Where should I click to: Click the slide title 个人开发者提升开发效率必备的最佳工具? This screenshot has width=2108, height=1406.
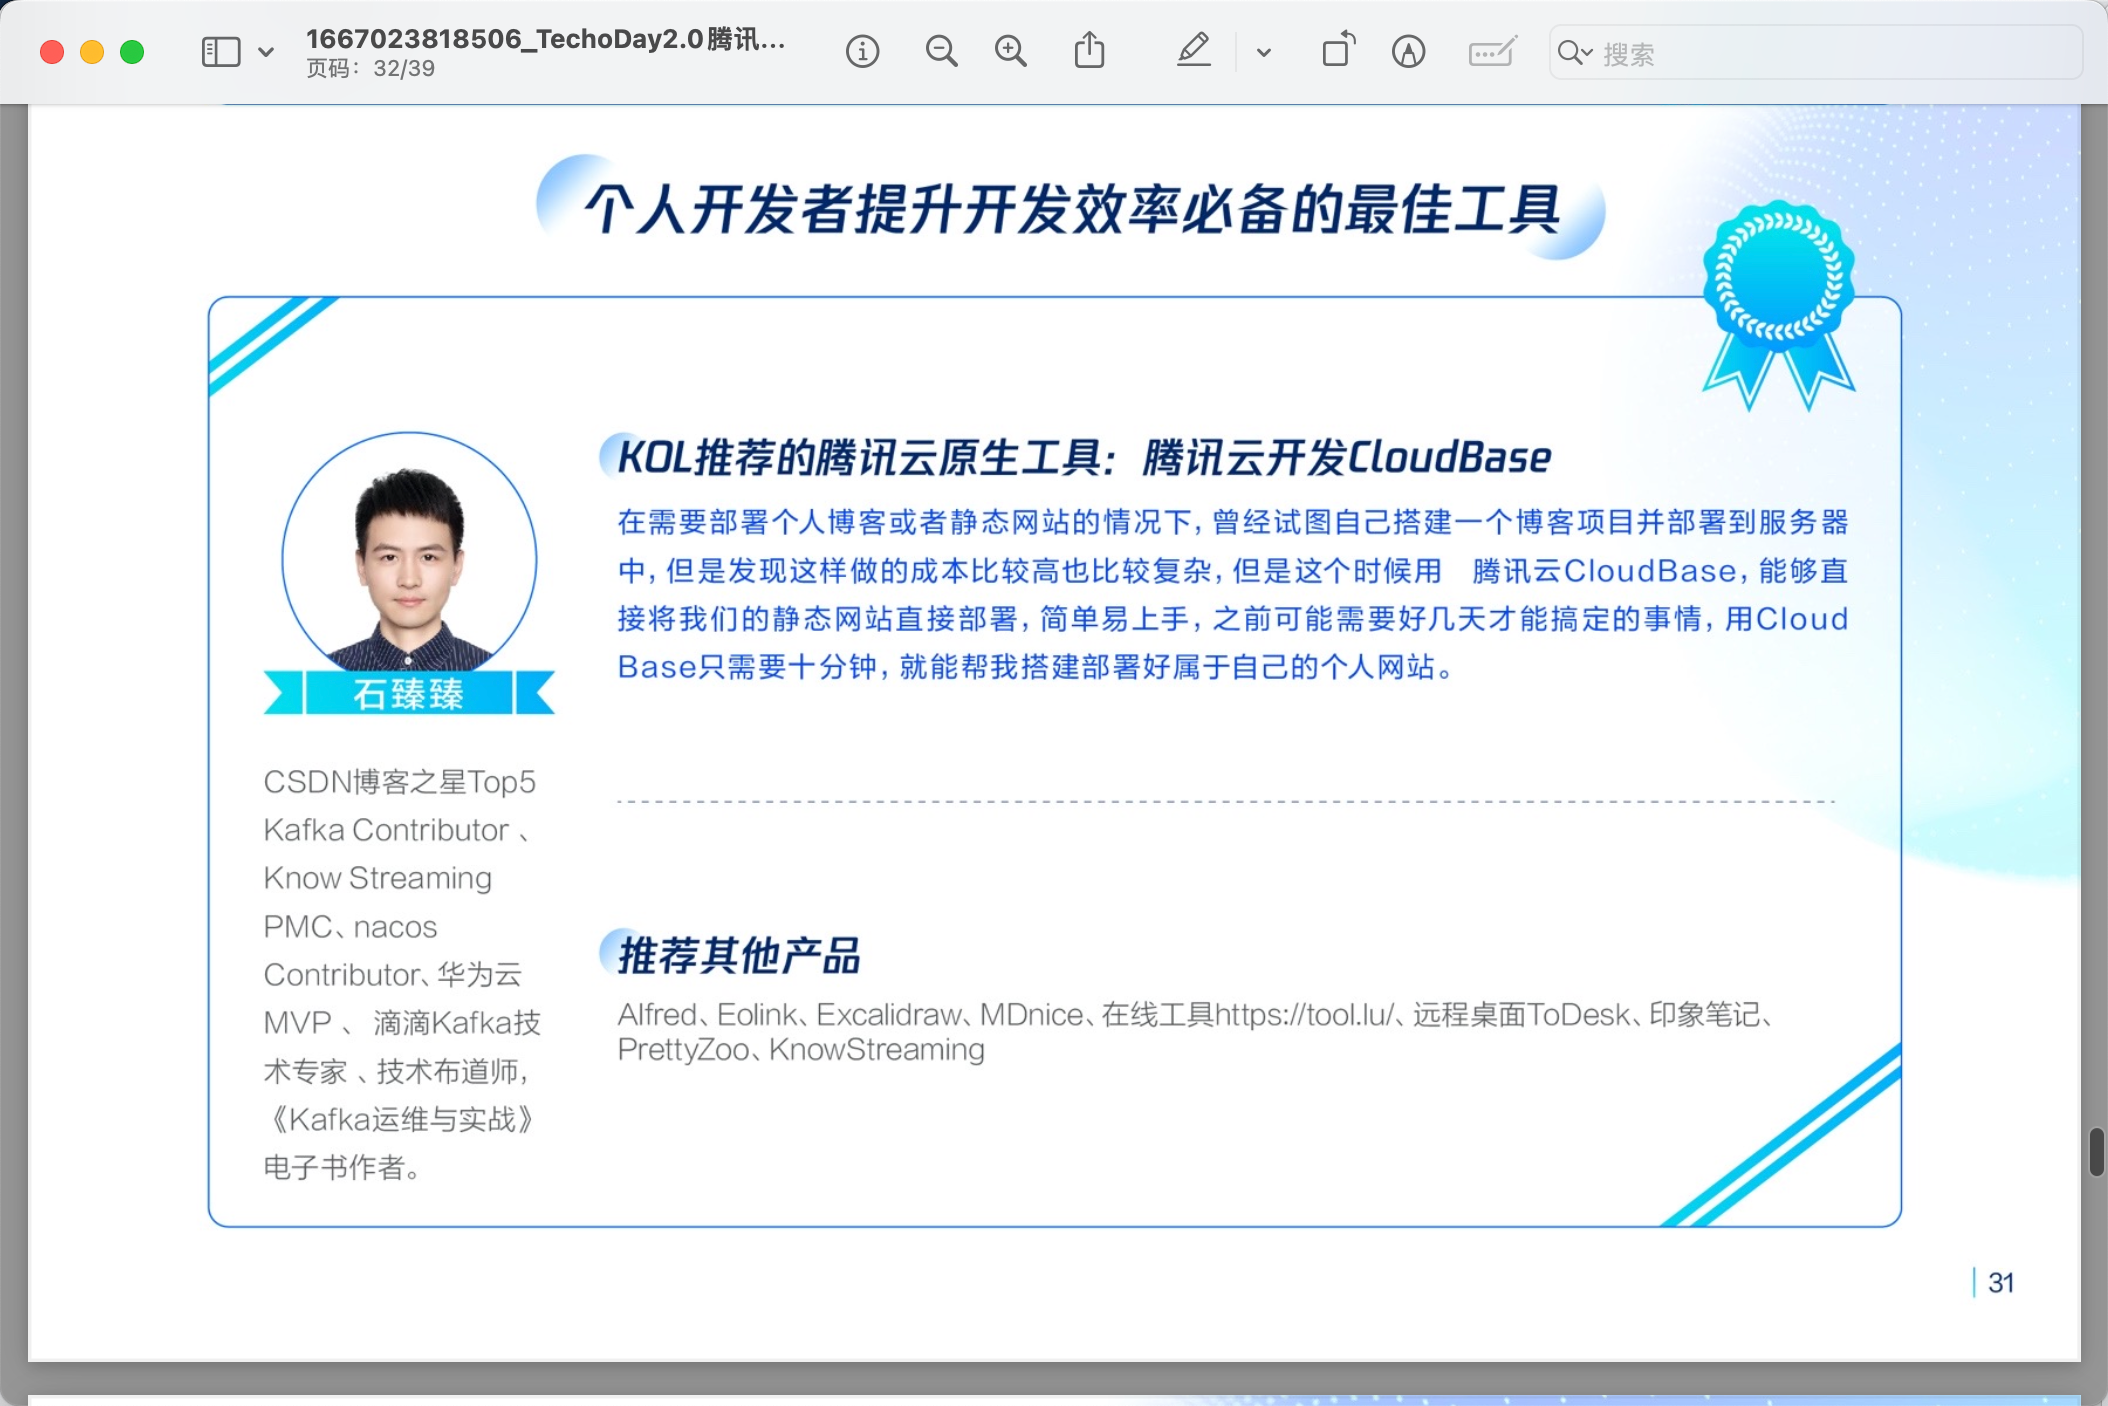click(x=1072, y=210)
